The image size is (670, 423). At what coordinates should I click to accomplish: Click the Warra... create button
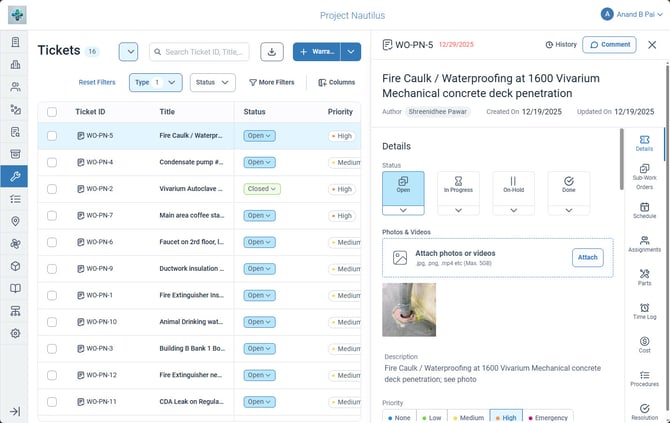[317, 52]
